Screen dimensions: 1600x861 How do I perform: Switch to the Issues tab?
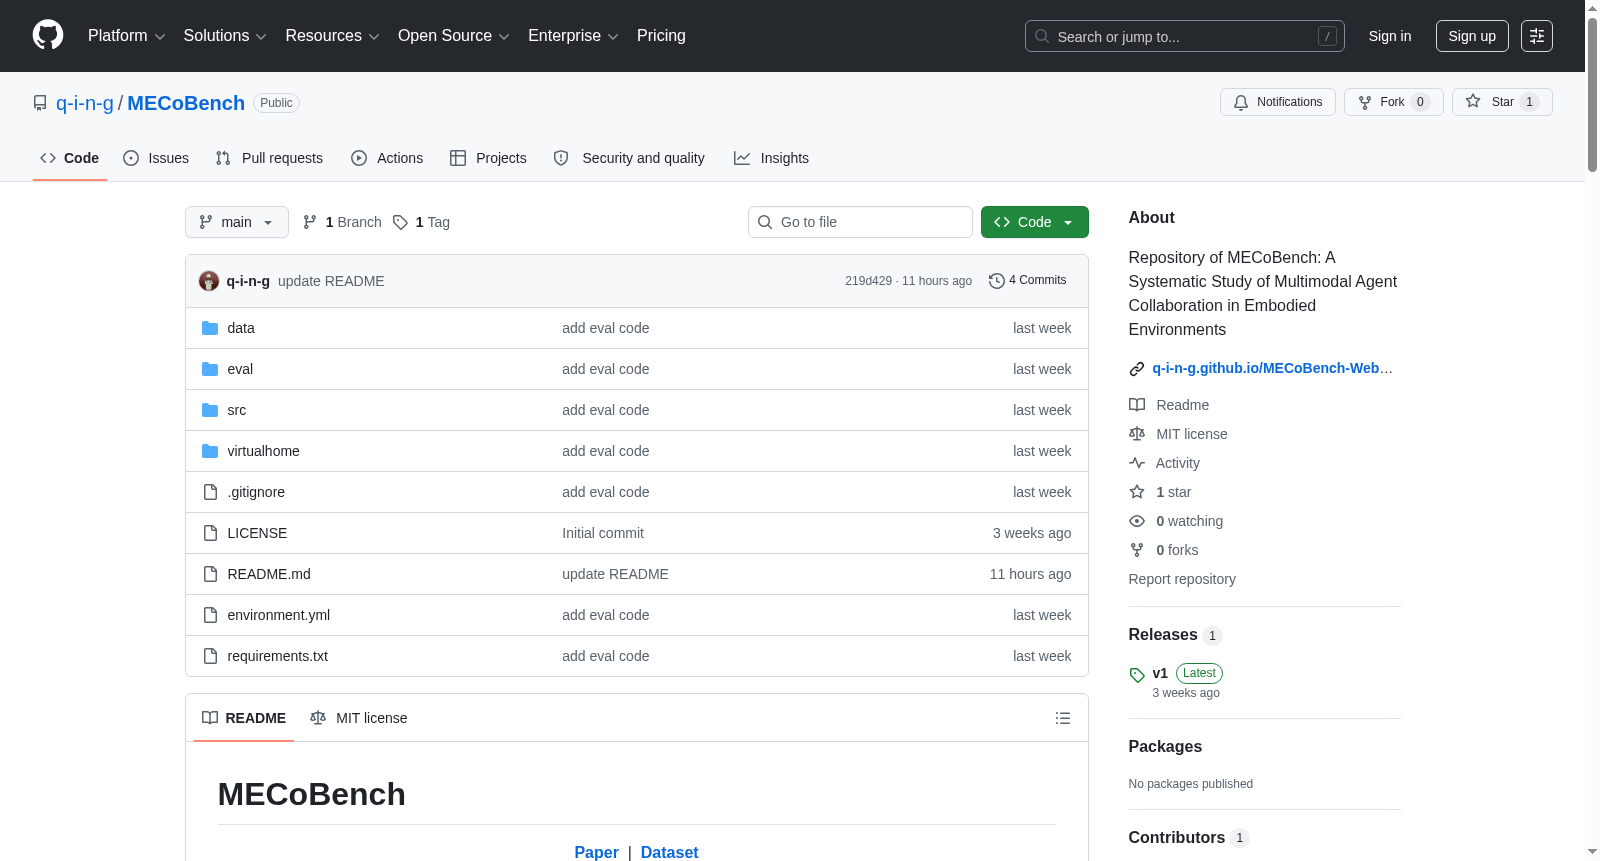(x=156, y=158)
